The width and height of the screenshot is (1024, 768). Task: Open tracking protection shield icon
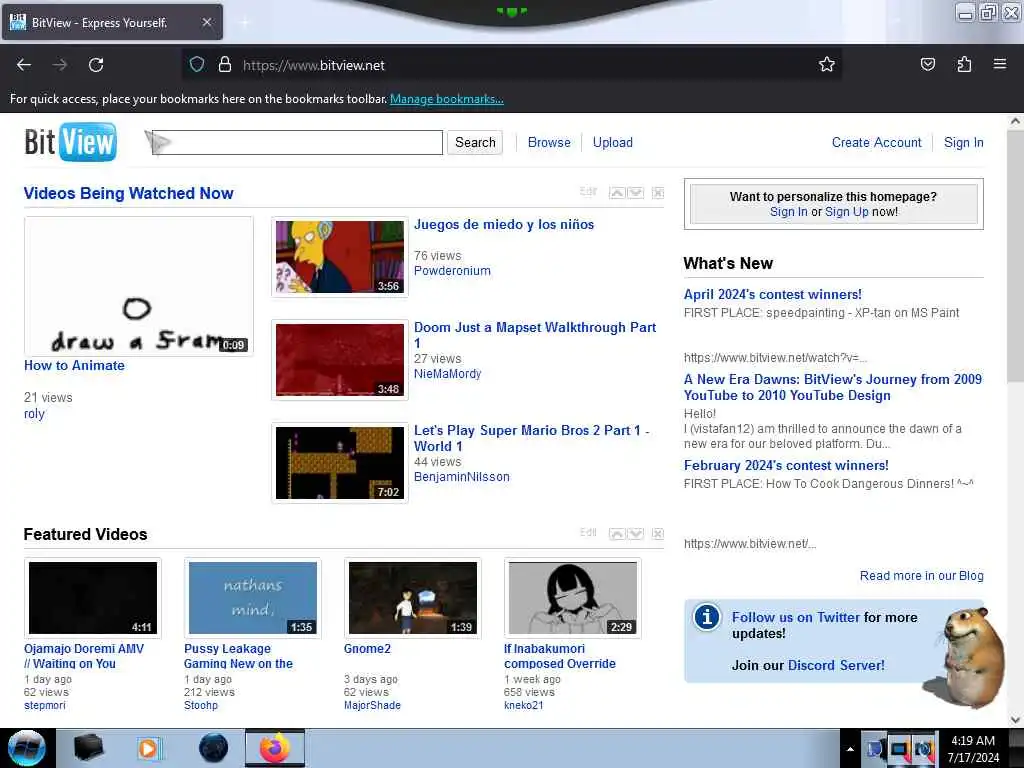(x=197, y=65)
